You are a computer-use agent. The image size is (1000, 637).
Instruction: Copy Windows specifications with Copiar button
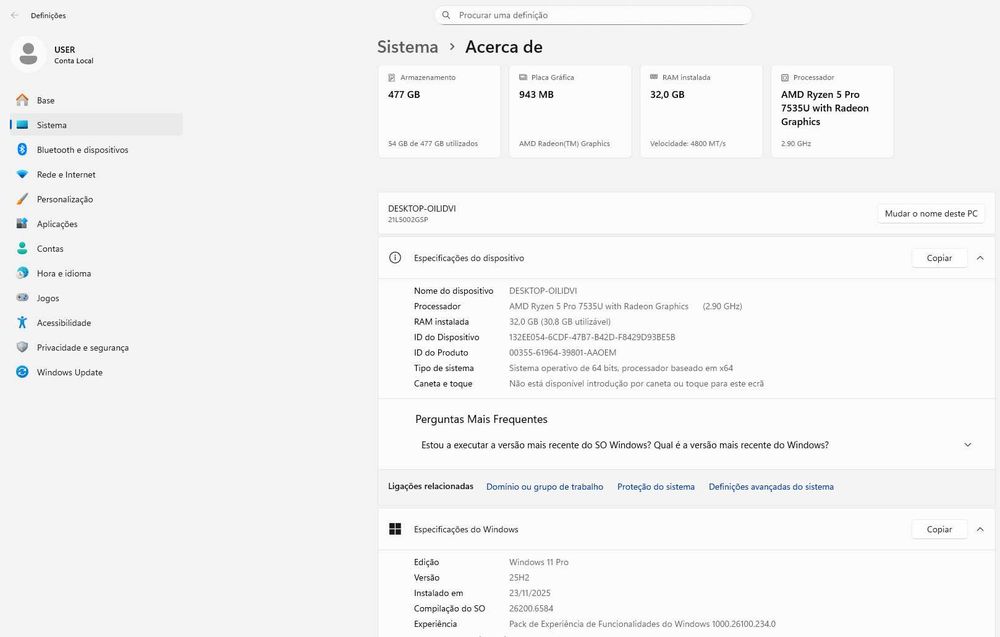coord(939,529)
